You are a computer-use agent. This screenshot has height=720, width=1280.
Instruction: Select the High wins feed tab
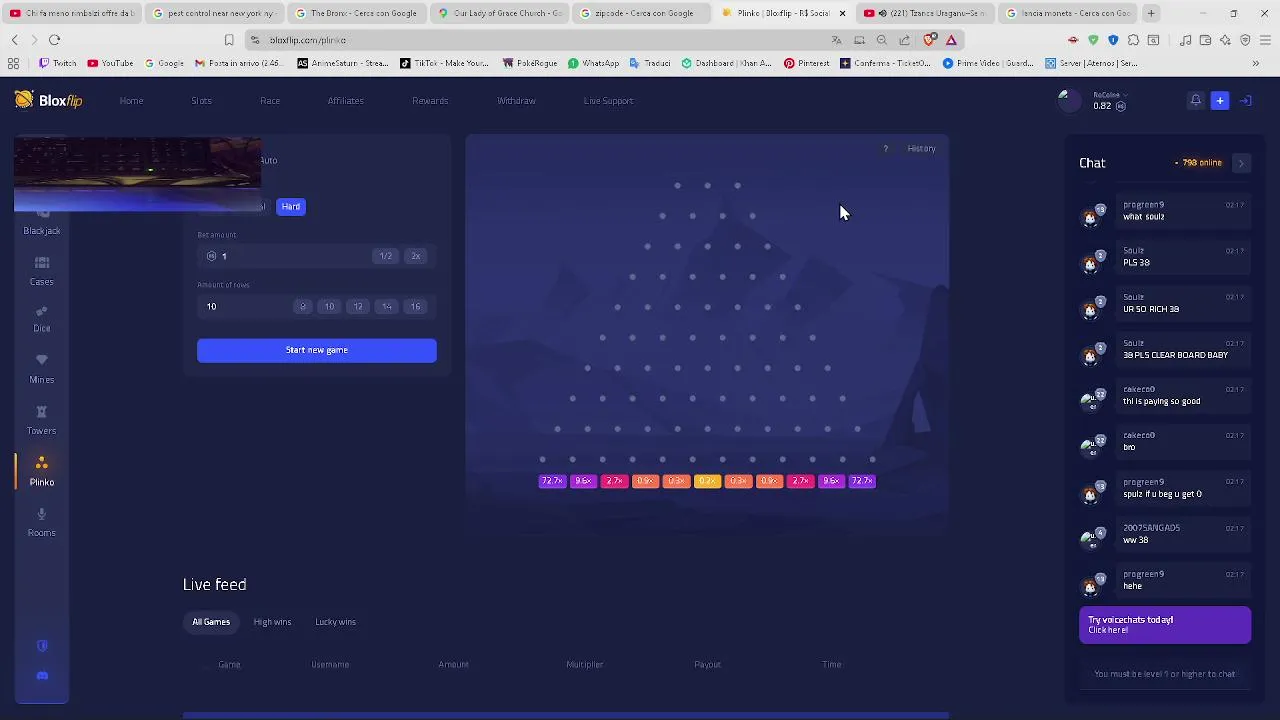(272, 622)
